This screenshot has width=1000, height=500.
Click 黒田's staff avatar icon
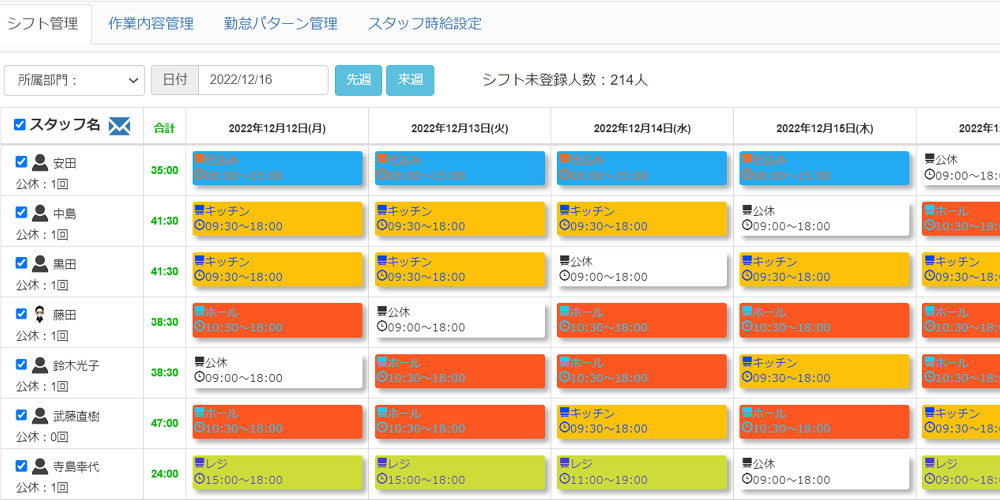point(40,264)
